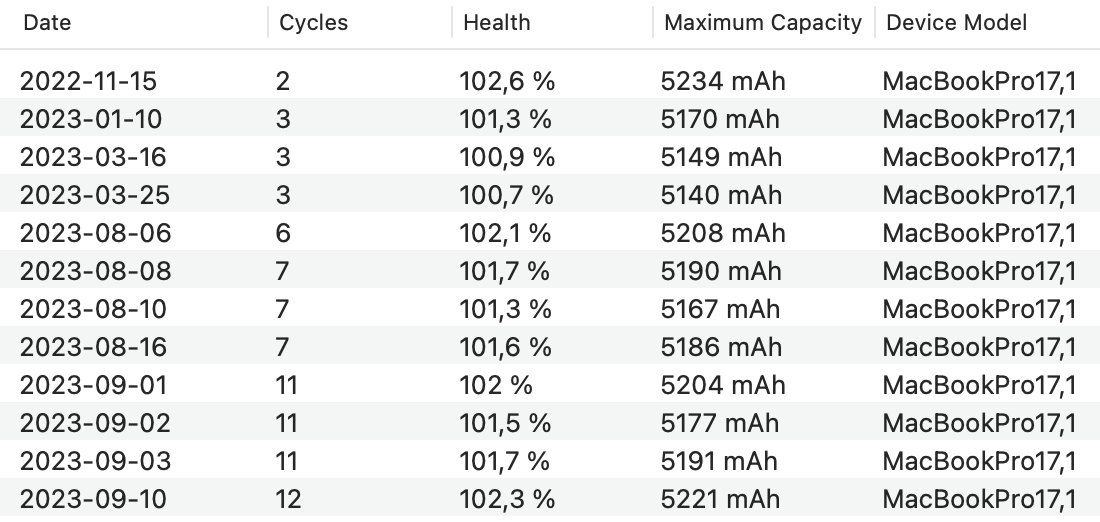Screen dimensions: 1100x522
Task: Select the 2023-08-06 row
Action: 95,233
